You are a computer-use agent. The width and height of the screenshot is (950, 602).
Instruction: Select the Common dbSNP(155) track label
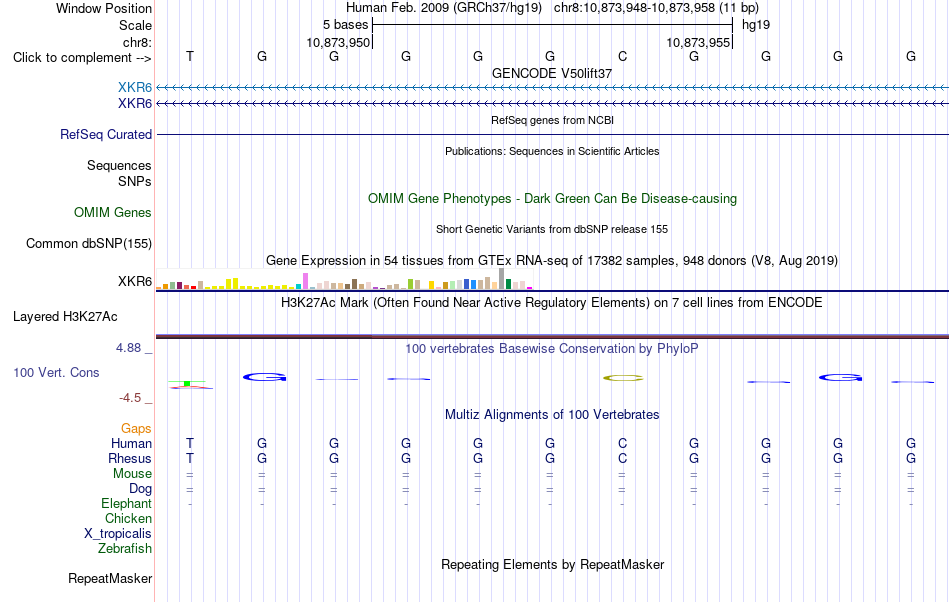(x=89, y=243)
